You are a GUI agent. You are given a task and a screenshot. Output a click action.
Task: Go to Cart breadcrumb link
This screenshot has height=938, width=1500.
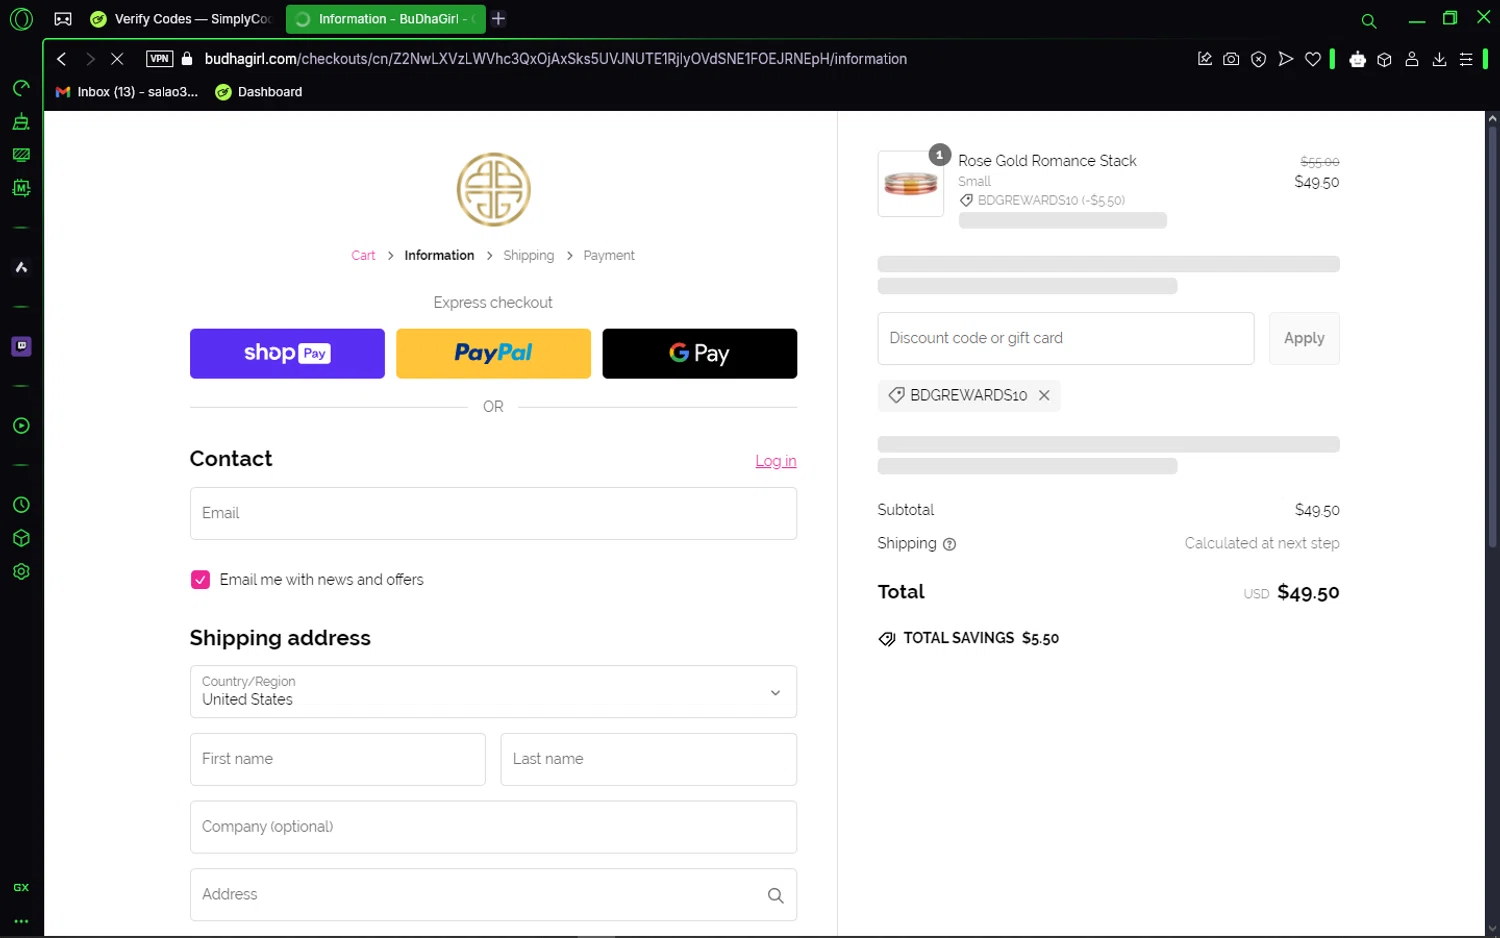[x=363, y=256]
